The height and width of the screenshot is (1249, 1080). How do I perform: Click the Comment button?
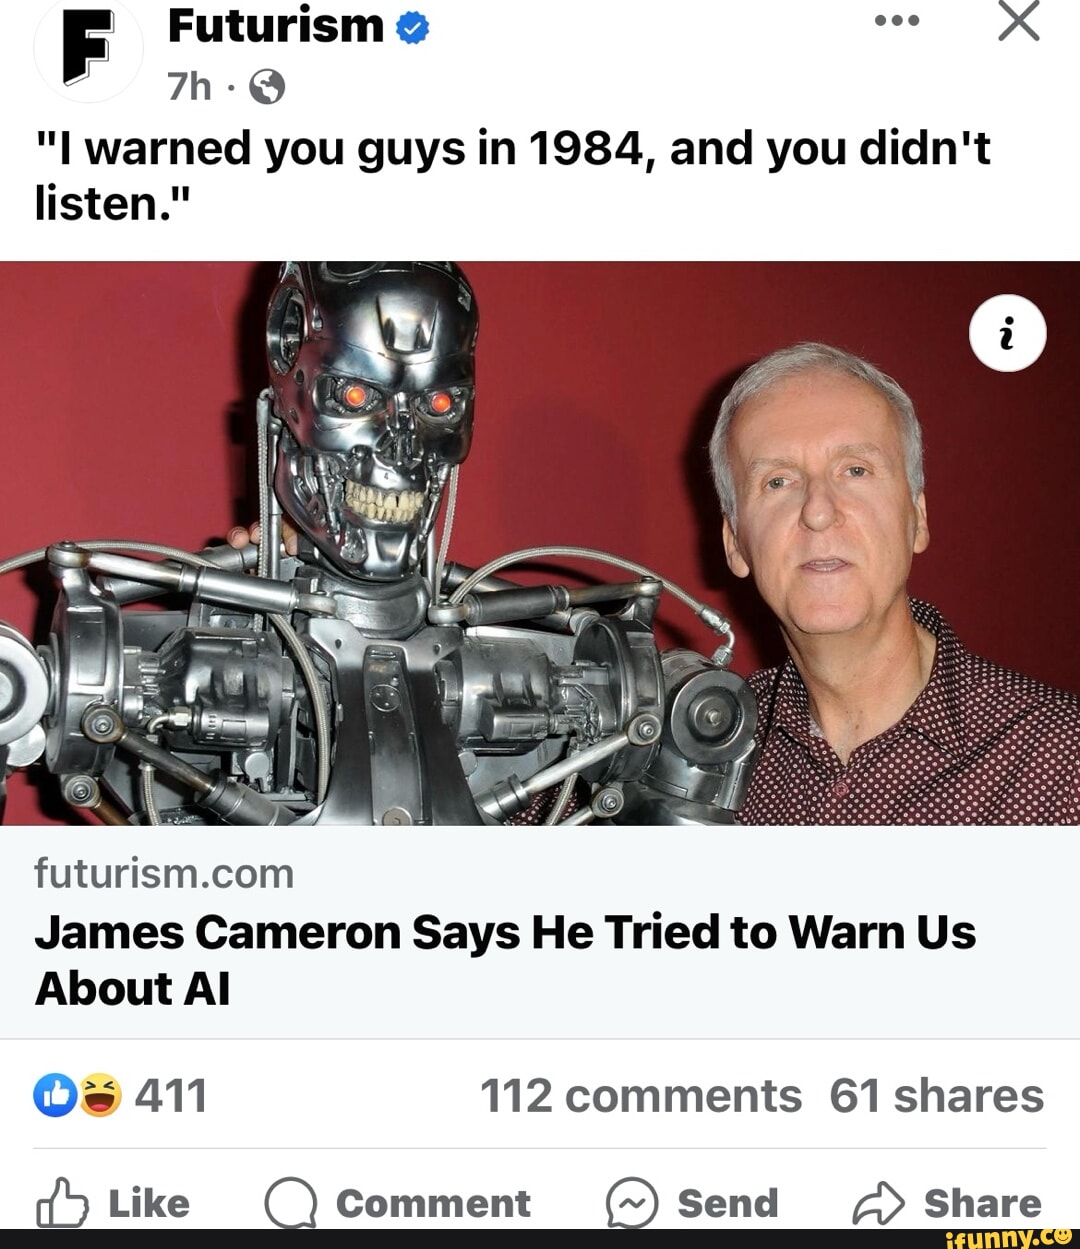[x=398, y=1203]
